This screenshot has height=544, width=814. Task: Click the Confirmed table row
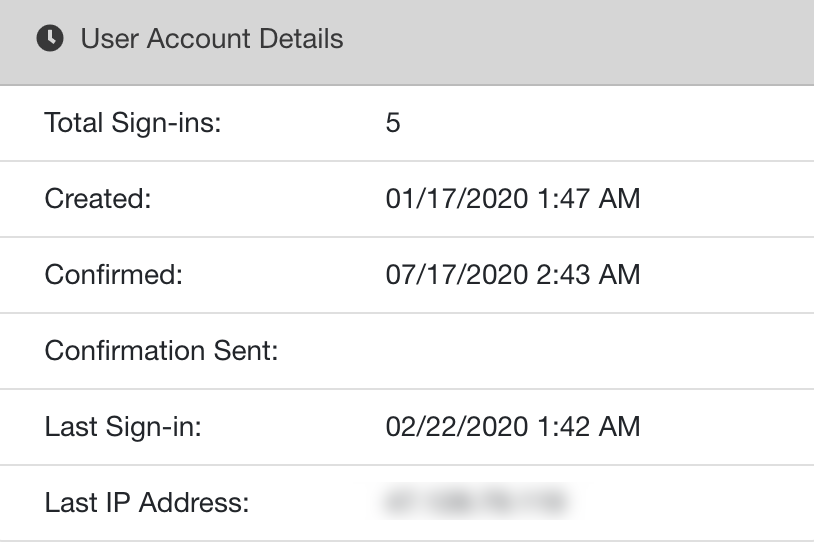point(407,275)
